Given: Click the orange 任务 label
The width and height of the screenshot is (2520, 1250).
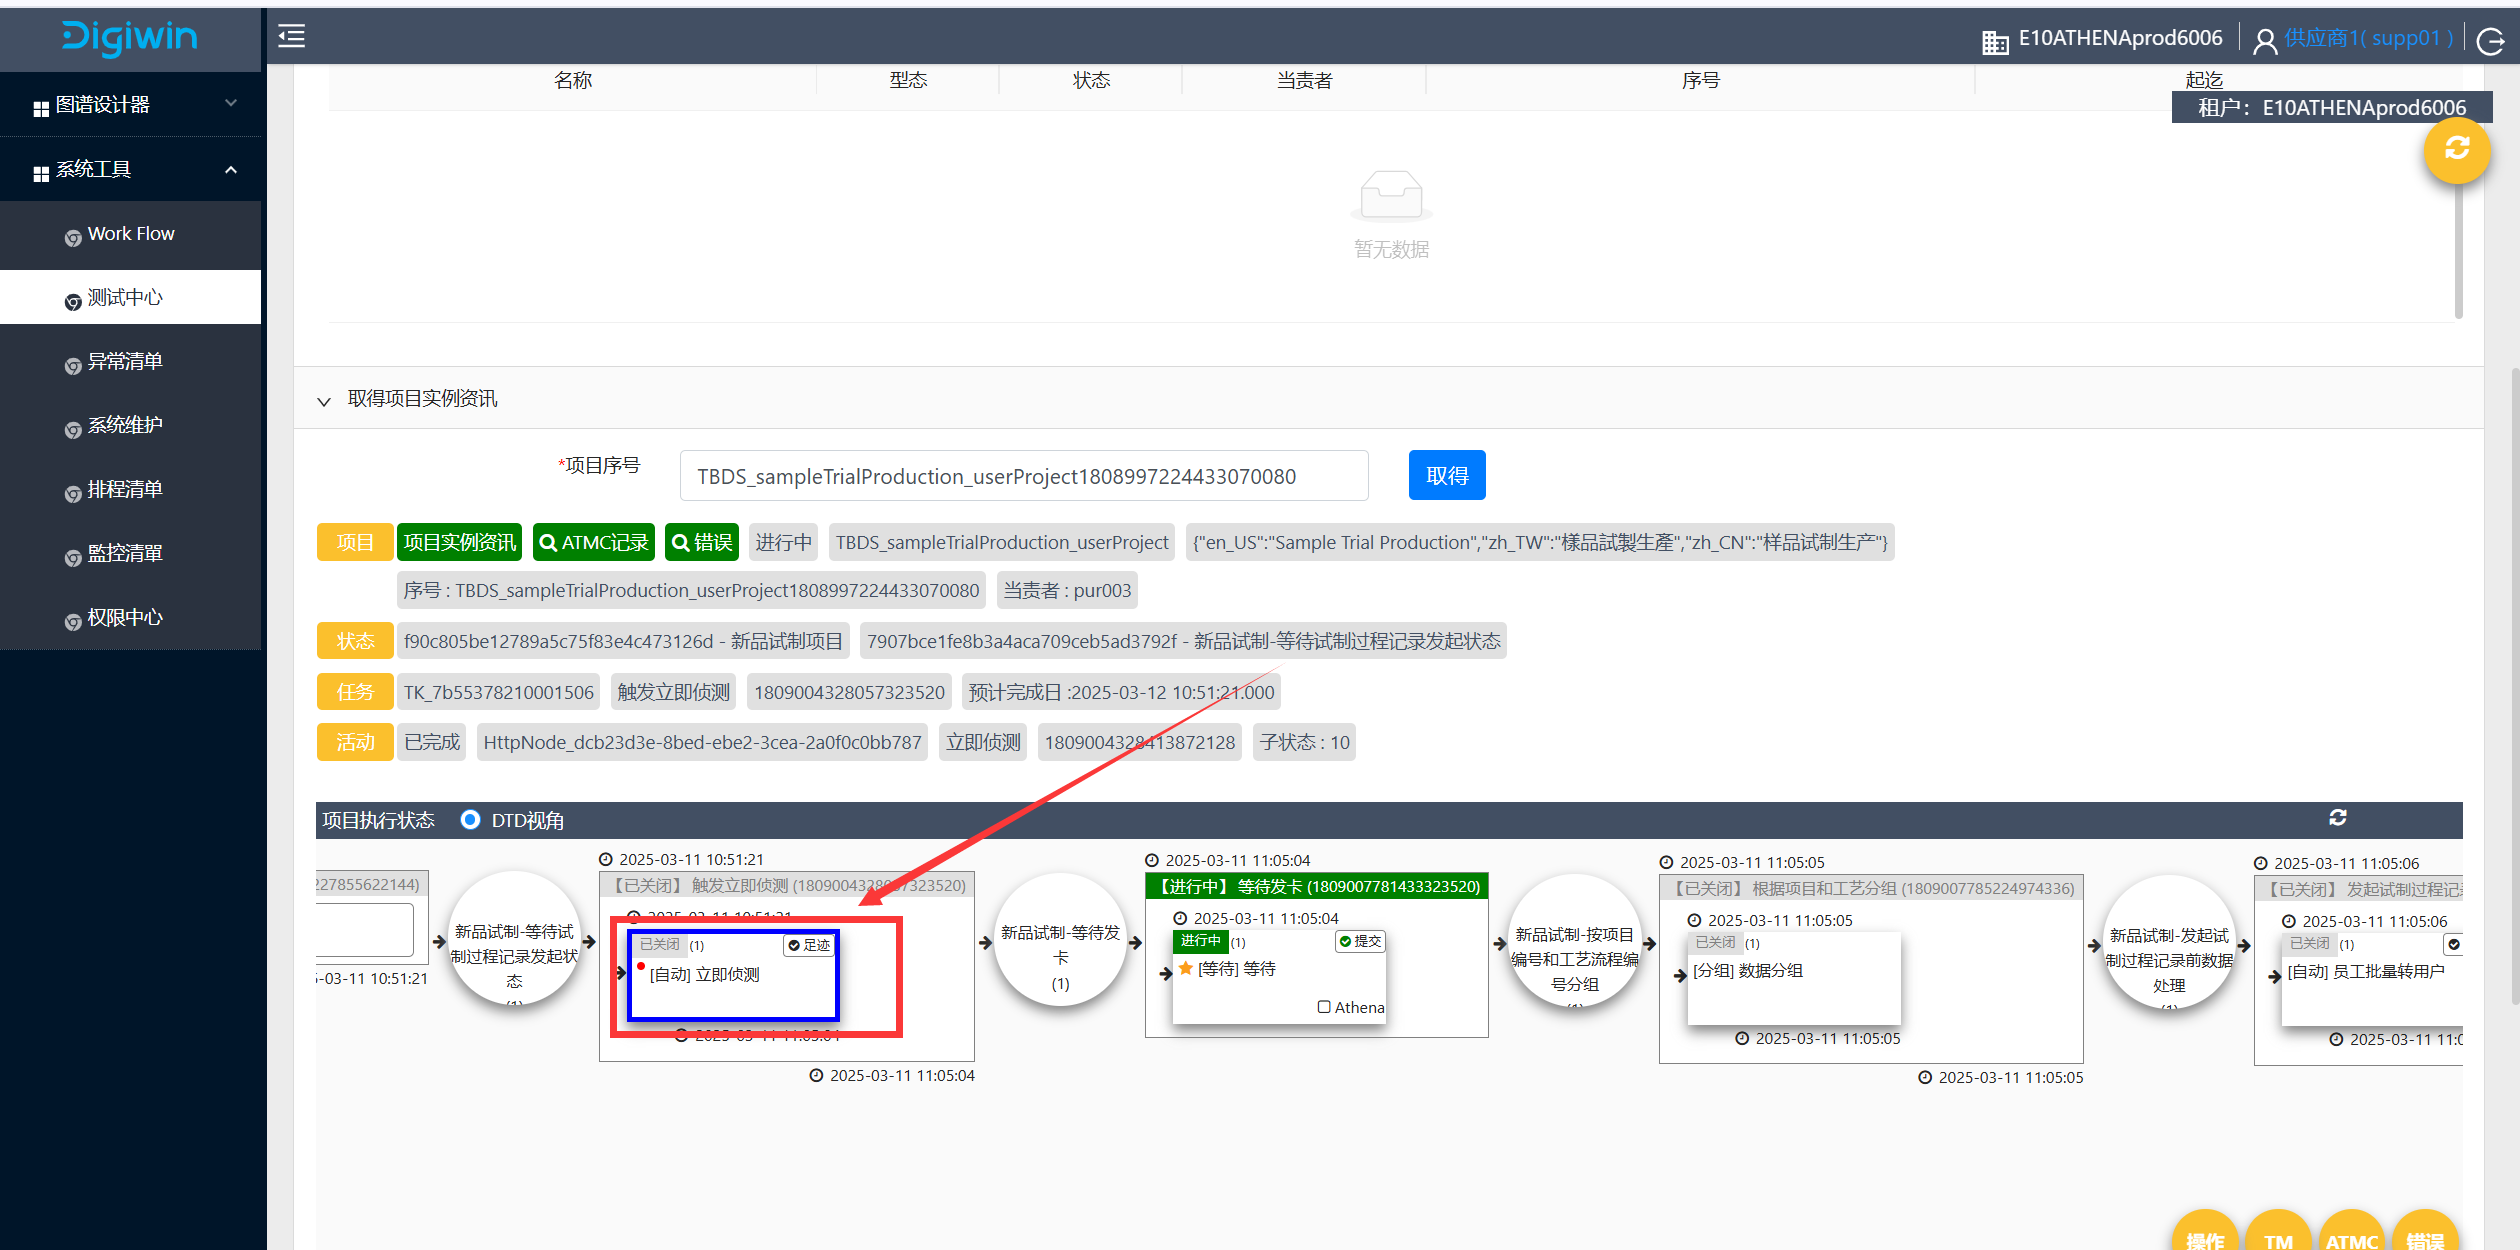Looking at the screenshot, I should (x=355, y=692).
